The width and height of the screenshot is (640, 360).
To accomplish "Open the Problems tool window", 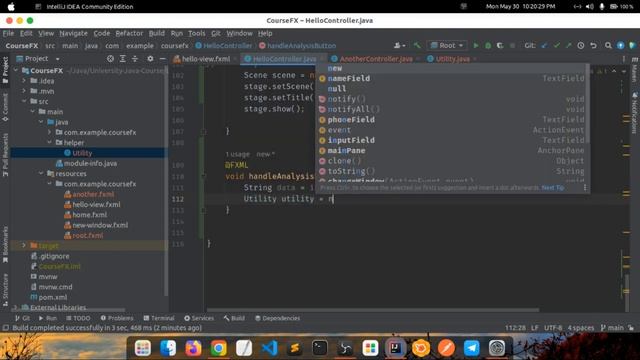I will click(117, 318).
